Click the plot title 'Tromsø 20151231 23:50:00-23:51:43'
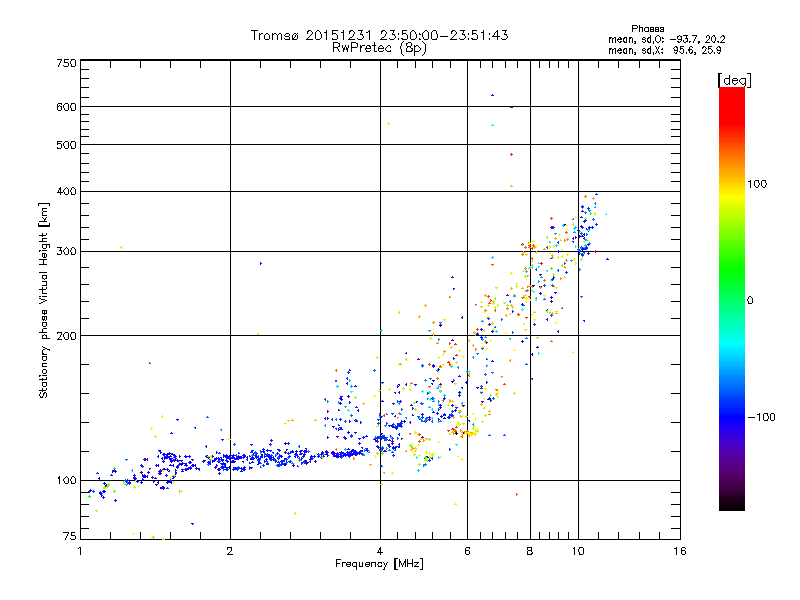This screenshot has height=600, width=800. (x=379, y=35)
